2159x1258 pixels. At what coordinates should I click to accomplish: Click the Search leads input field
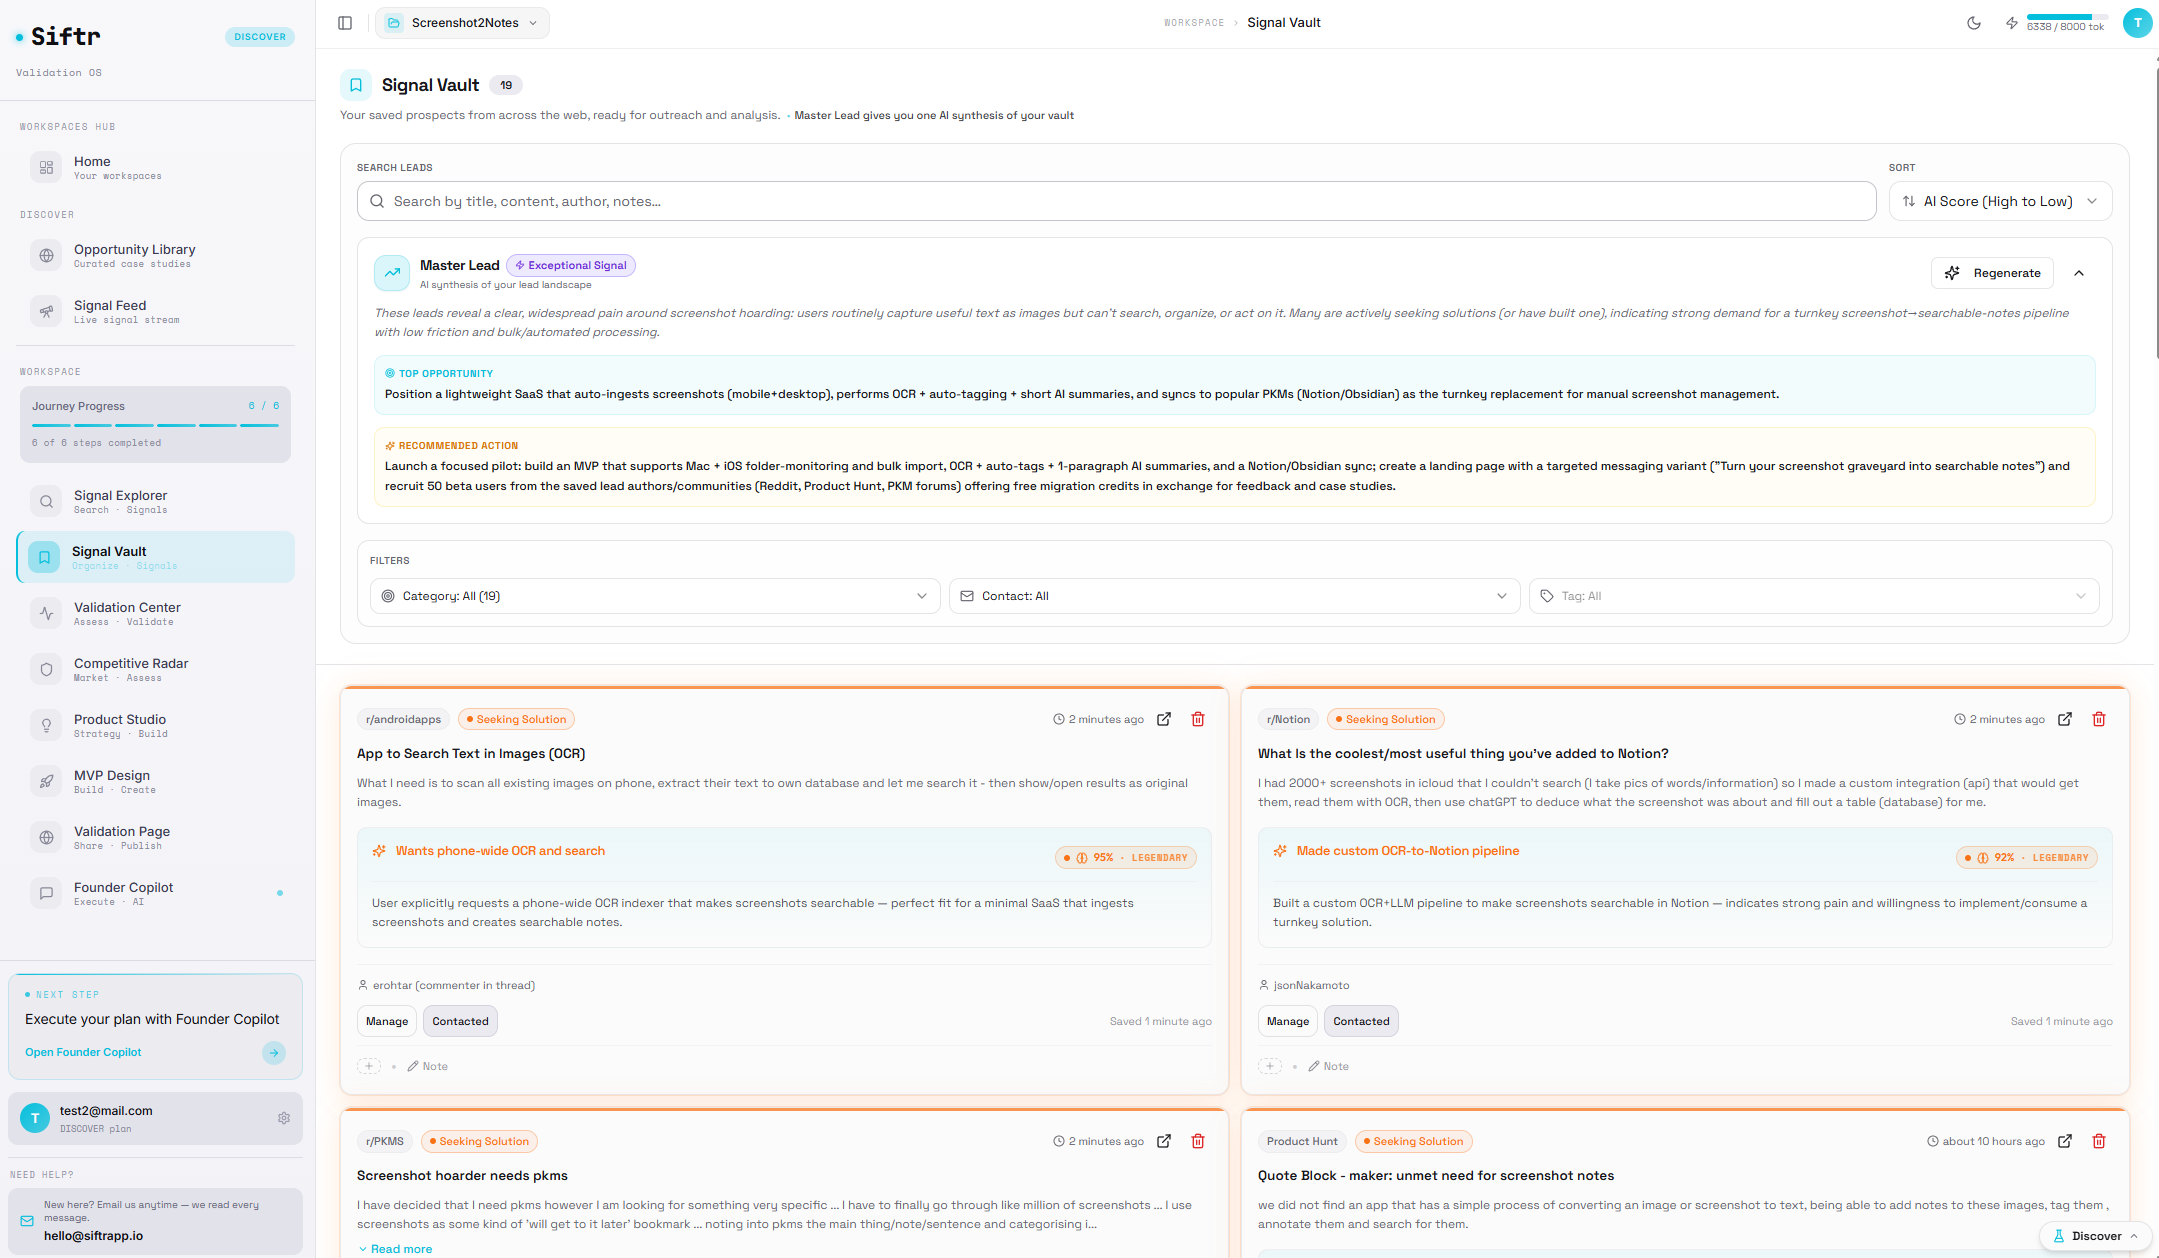1115,201
